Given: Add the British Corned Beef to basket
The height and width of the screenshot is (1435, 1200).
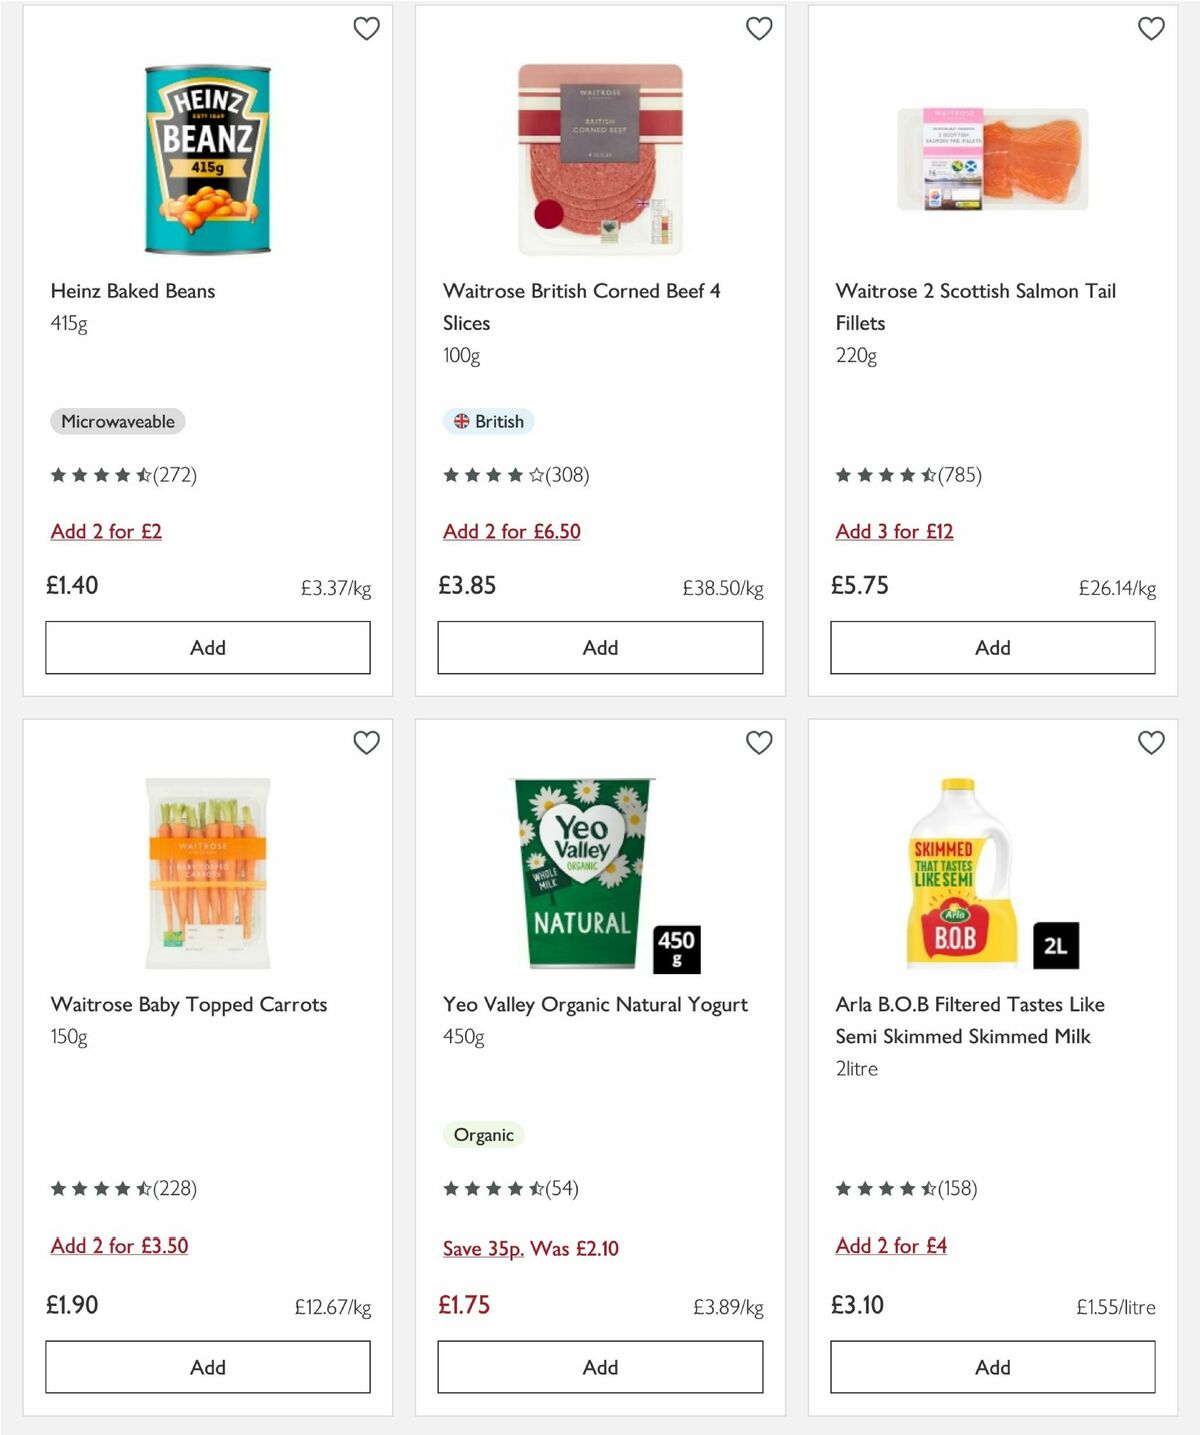Looking at the screenshot, I should pos(599,647).
